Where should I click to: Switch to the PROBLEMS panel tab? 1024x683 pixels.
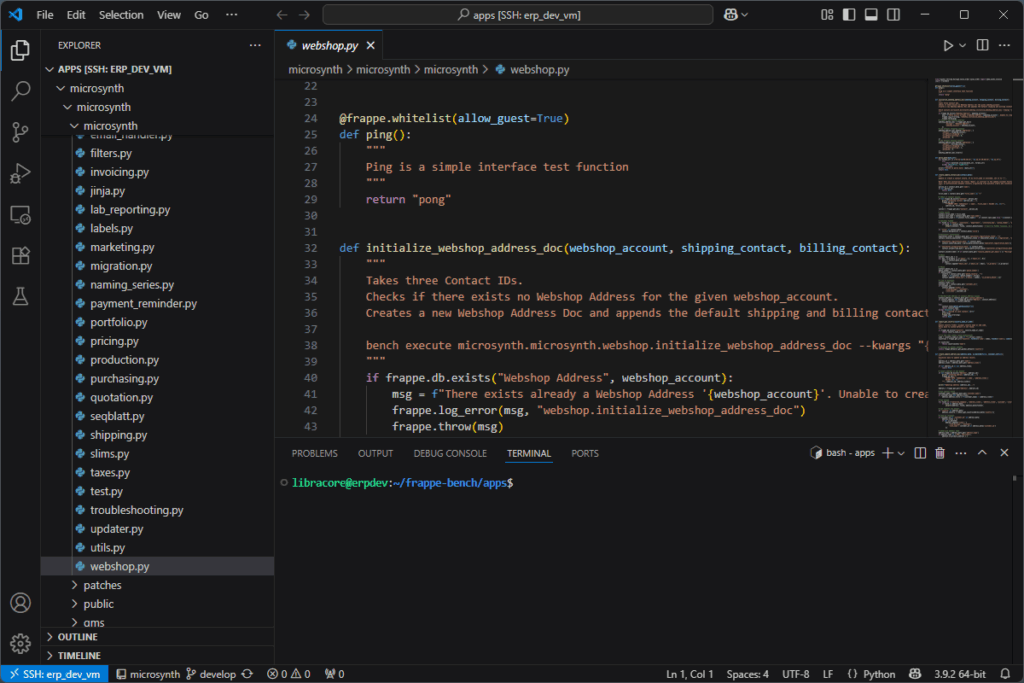tap(315, 453)
